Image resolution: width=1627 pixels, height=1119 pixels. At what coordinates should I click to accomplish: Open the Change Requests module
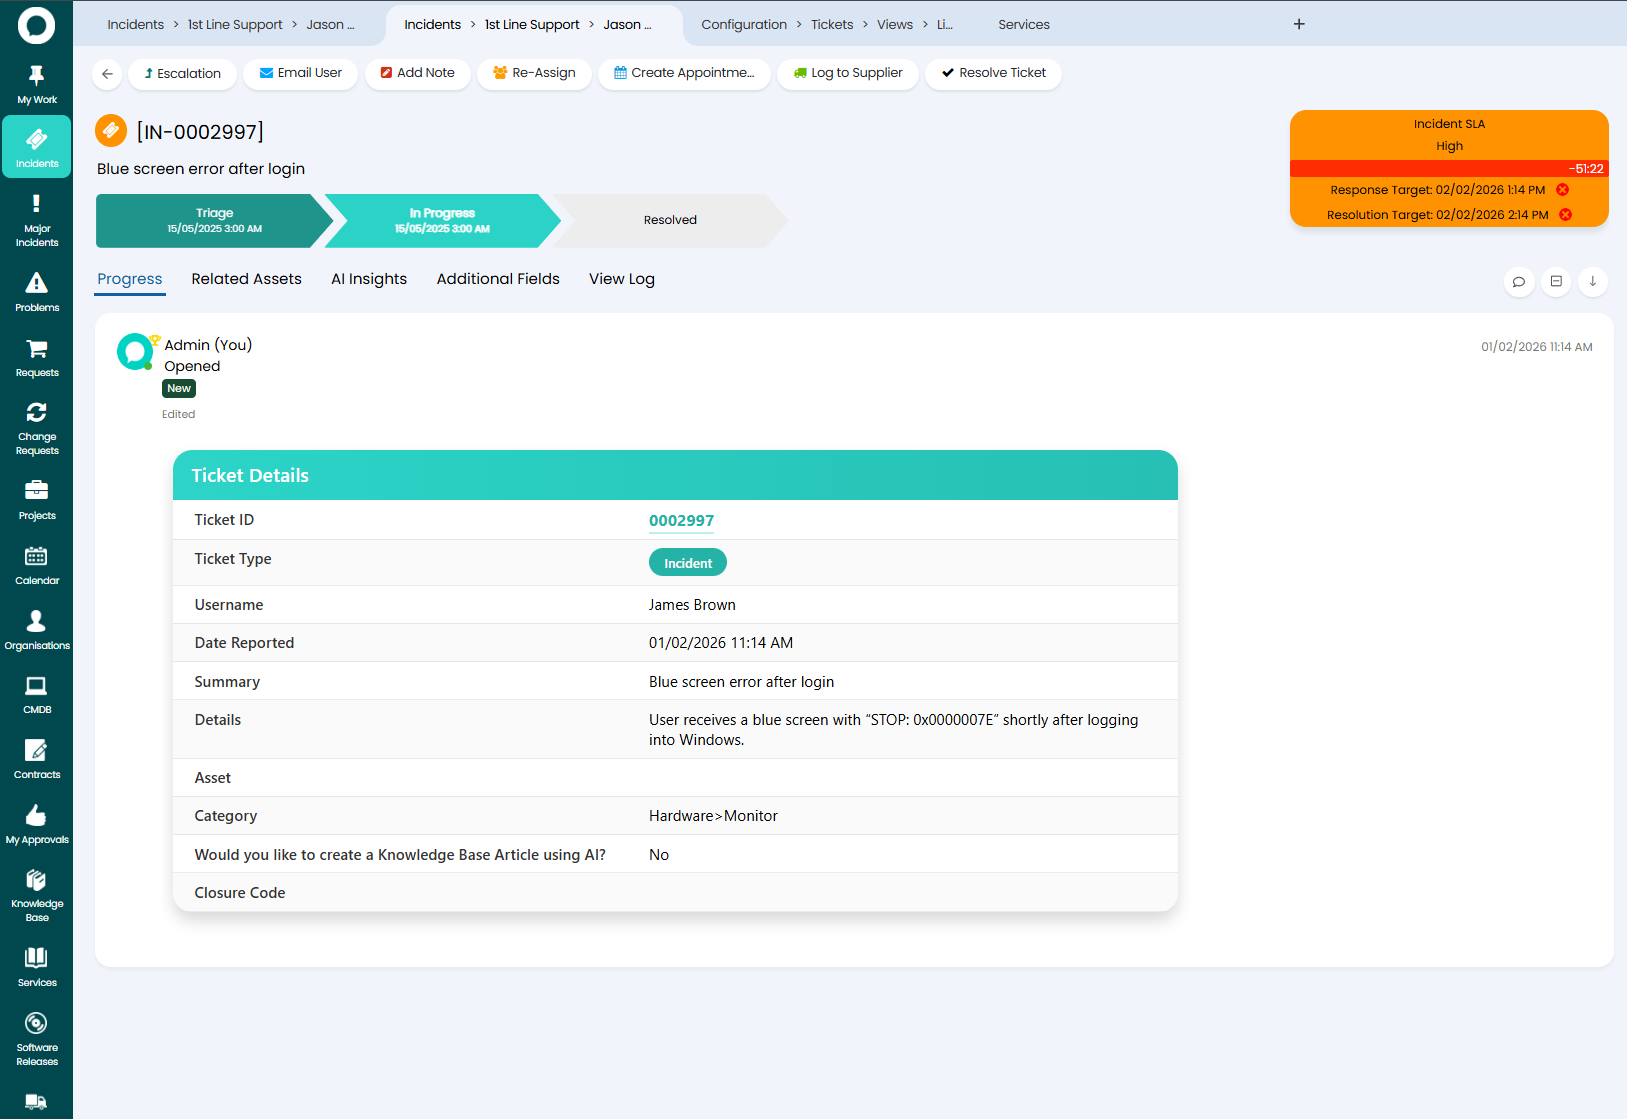coord(36,428)
